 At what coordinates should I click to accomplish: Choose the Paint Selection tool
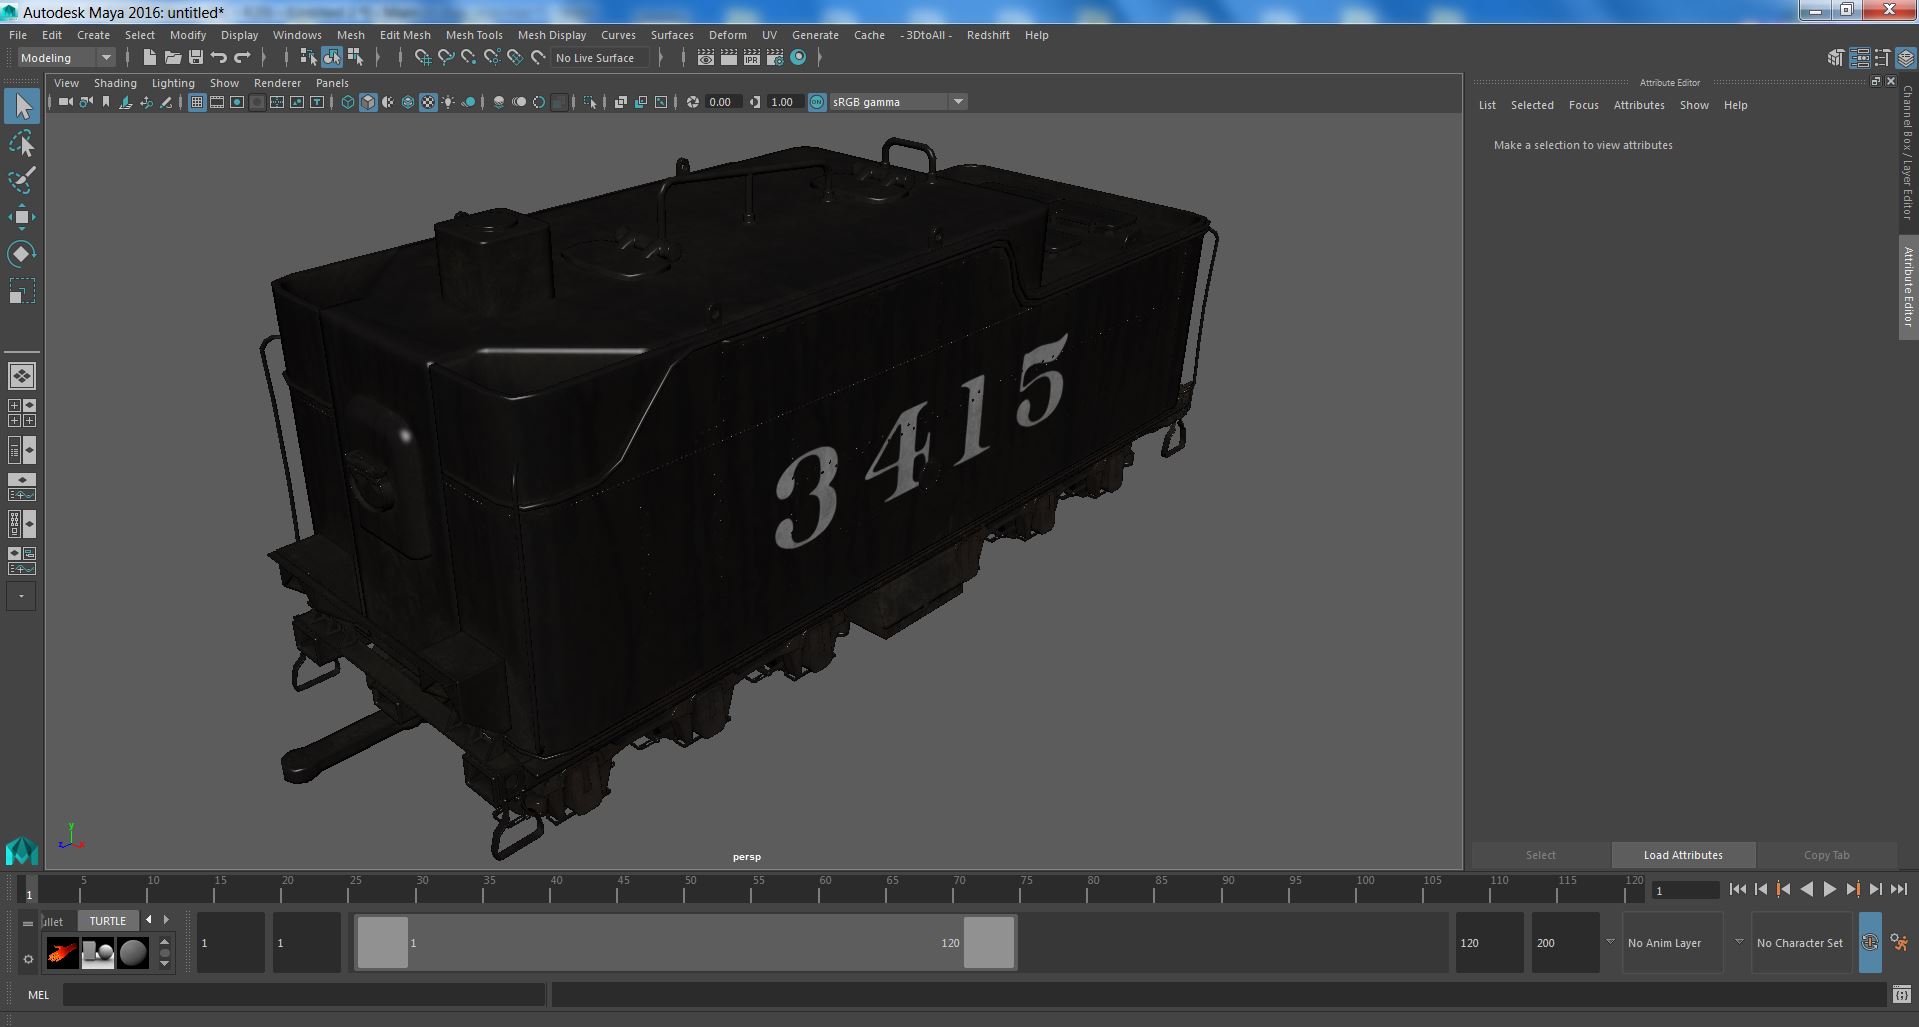coord(22,180)
